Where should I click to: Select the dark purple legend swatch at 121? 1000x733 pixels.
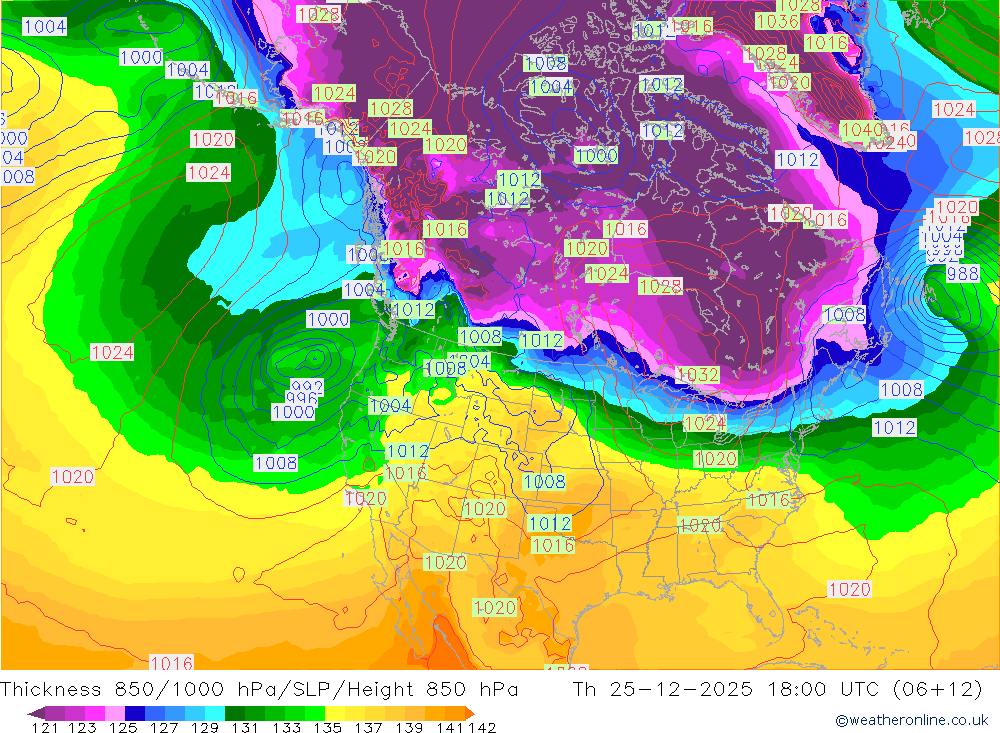click(x=55, y=713)
